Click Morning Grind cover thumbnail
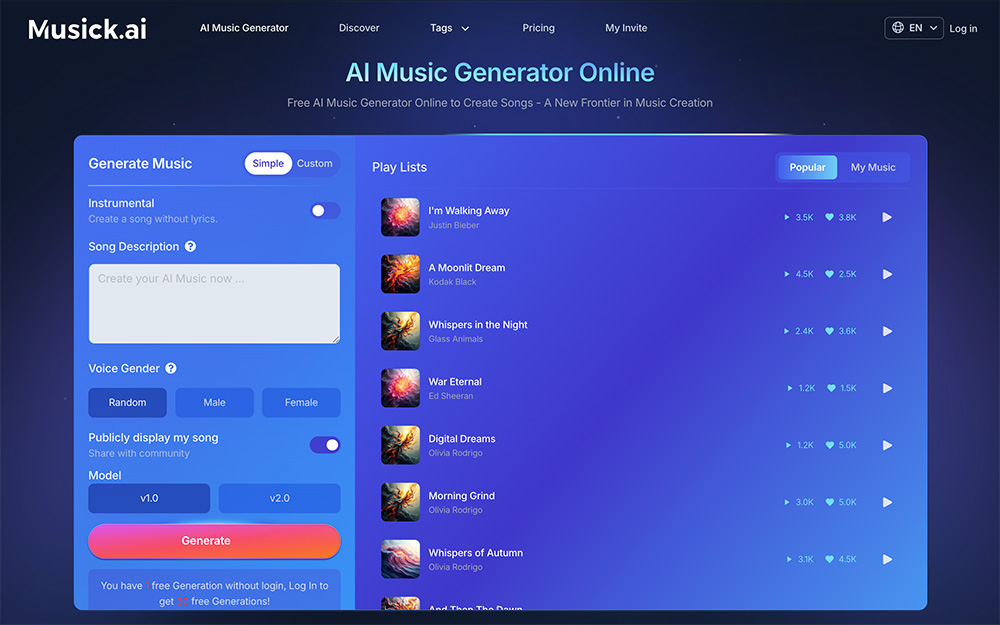This screenshot has height=625, width=1000. 401,502
